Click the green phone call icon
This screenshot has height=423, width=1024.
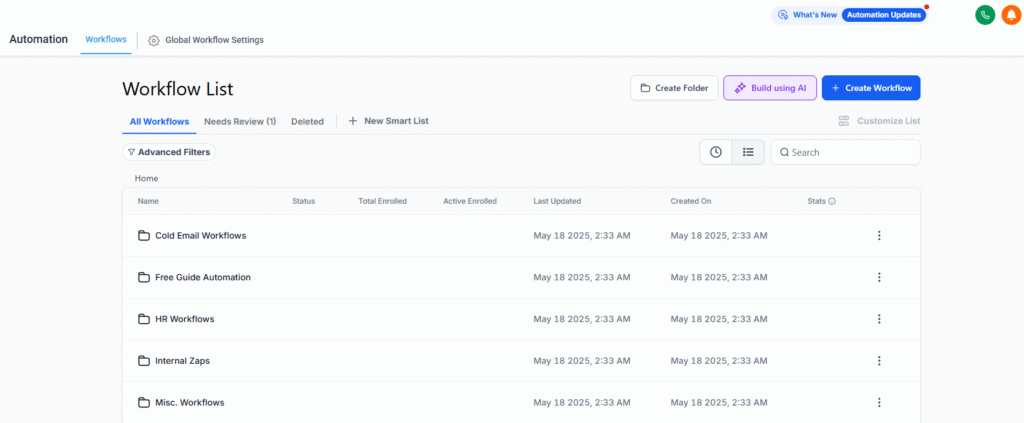[x=985, y=15]
